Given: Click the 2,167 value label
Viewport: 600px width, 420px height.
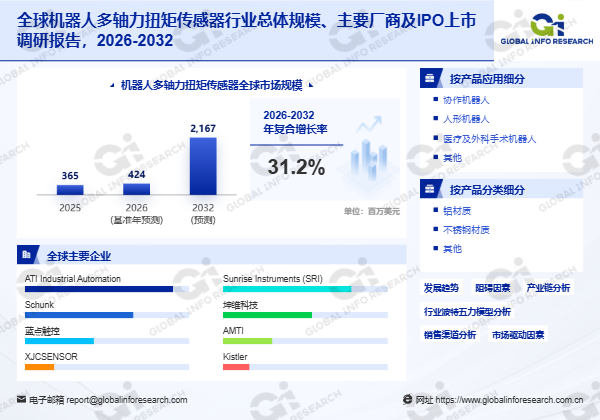Looking at the screenshot, I should point(203,128).
